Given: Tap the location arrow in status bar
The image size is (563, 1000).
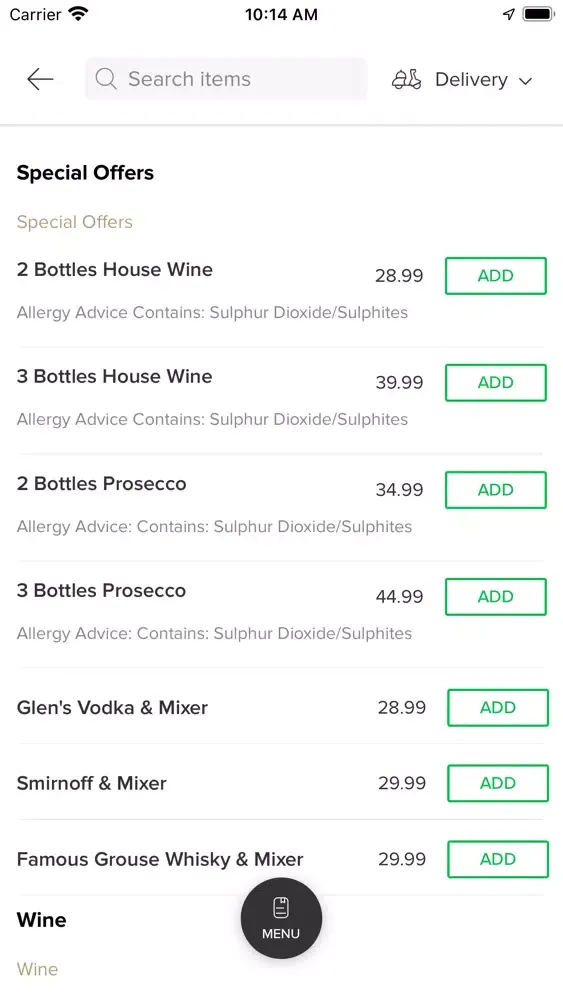Looking at the screenshot, I should (508, 14).
